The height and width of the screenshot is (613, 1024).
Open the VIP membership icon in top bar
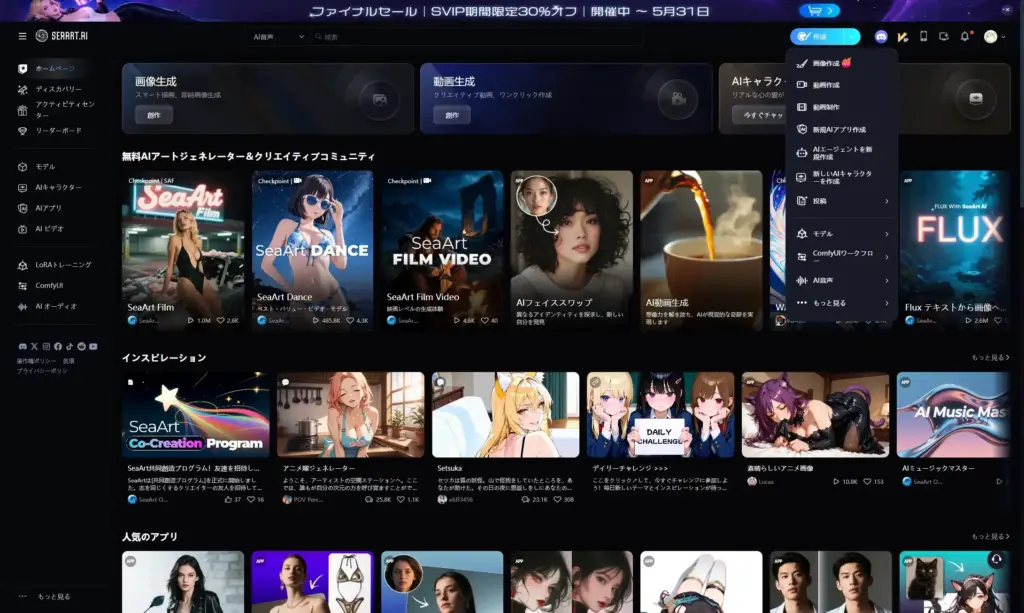(x=903, y=37)
